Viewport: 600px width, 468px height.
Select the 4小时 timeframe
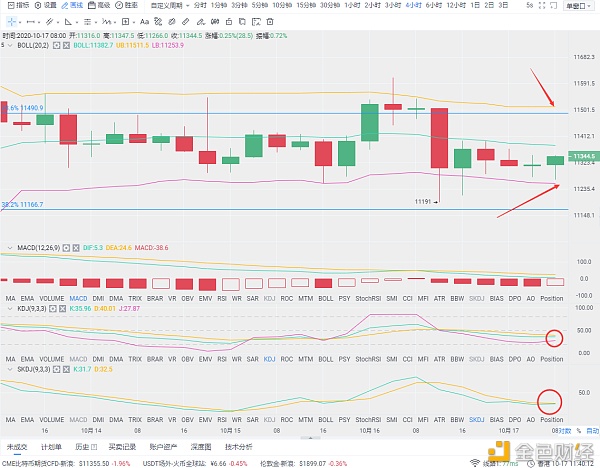coord(413,5)
